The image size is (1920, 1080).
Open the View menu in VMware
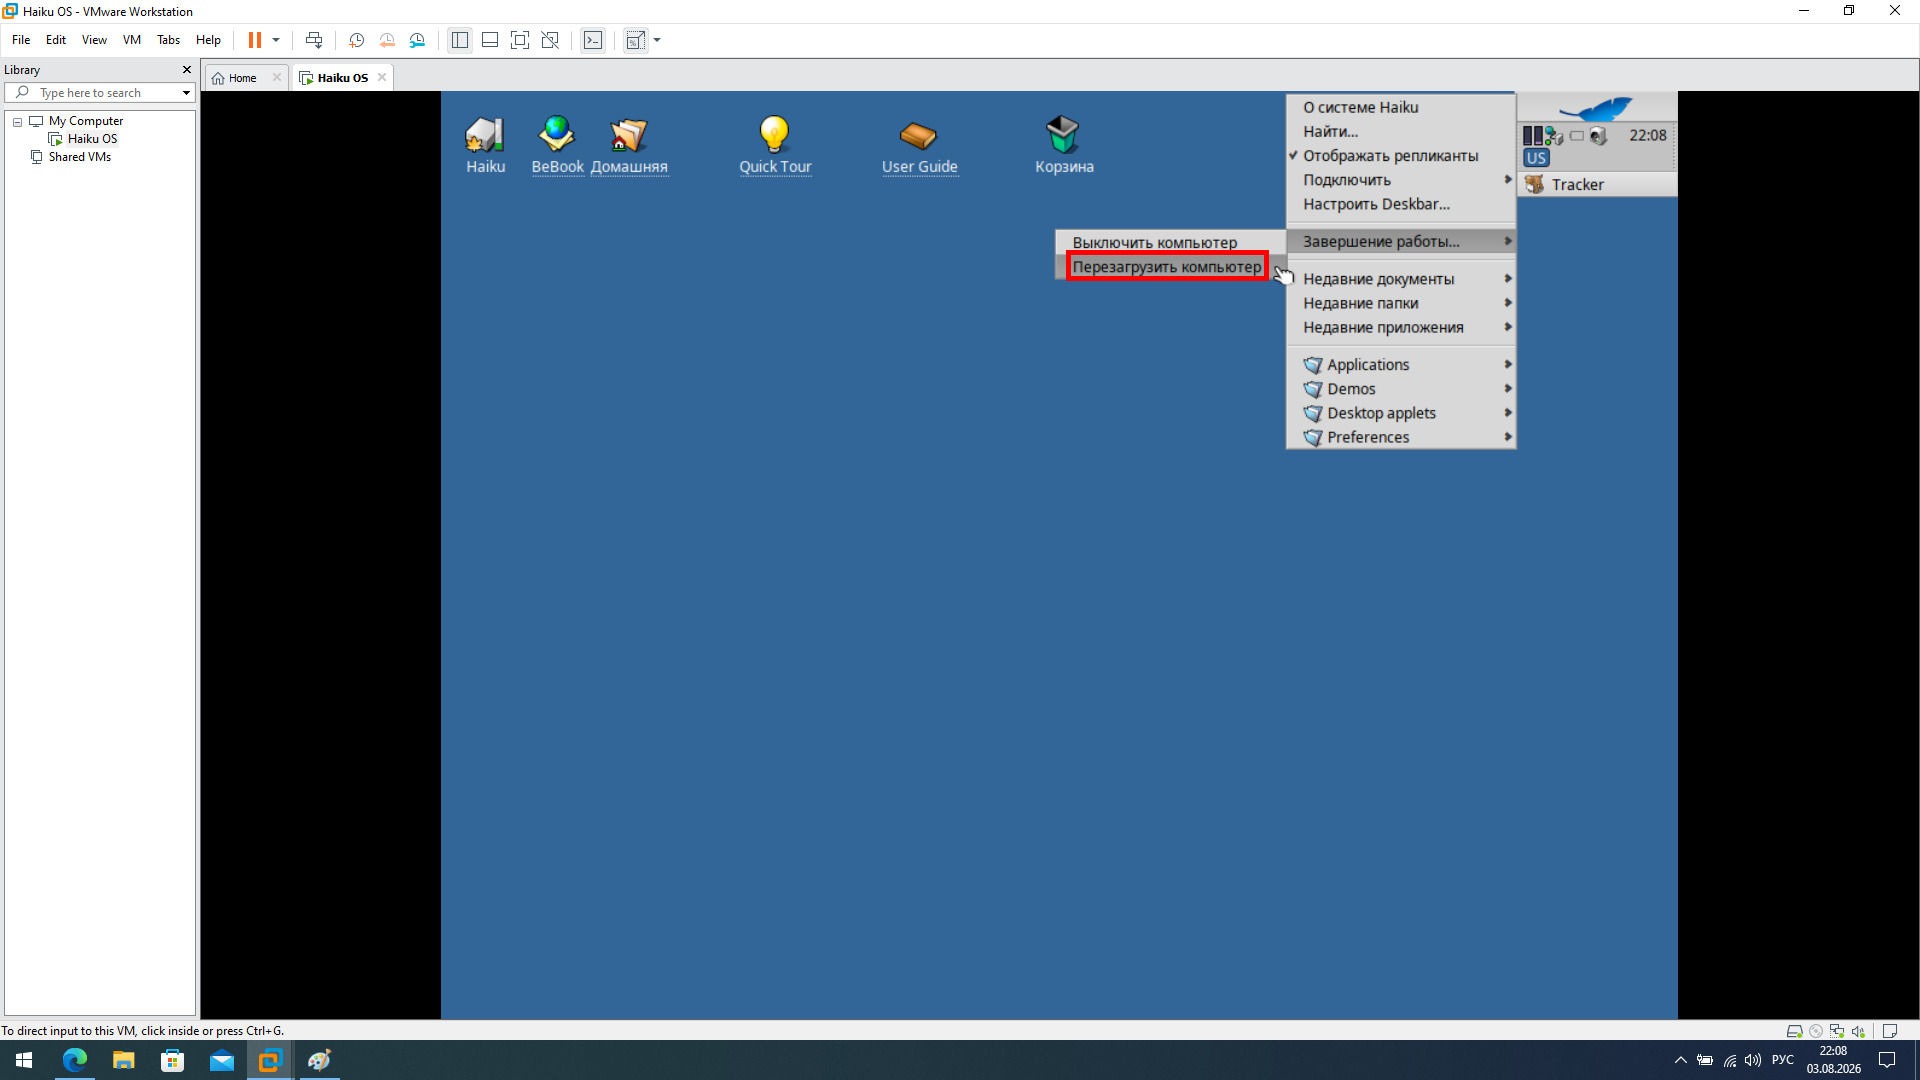pyautogui.click(x=94, y=40)
